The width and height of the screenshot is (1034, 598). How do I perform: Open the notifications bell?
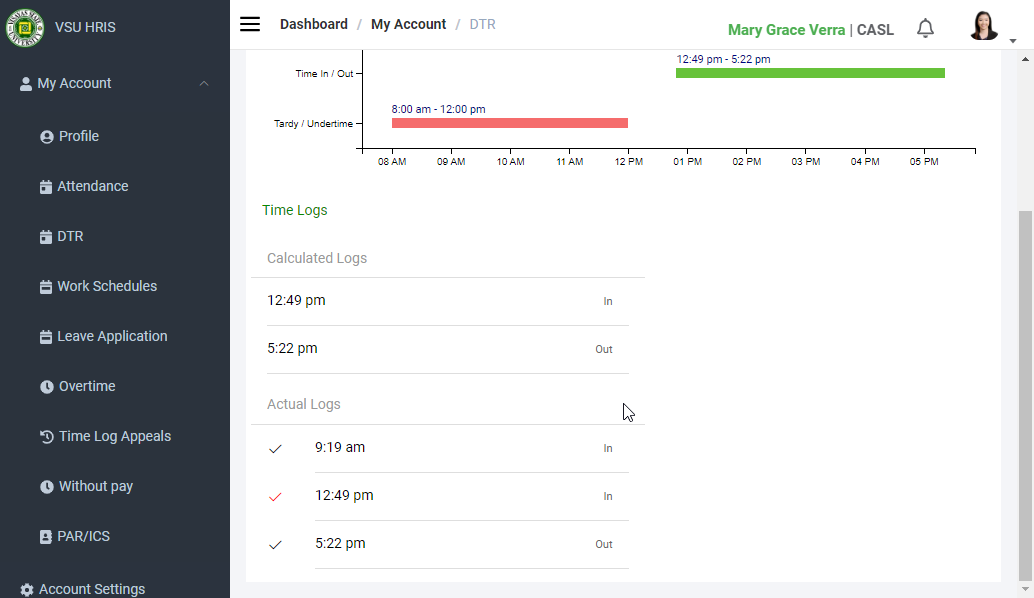click(x=925, y=29)
